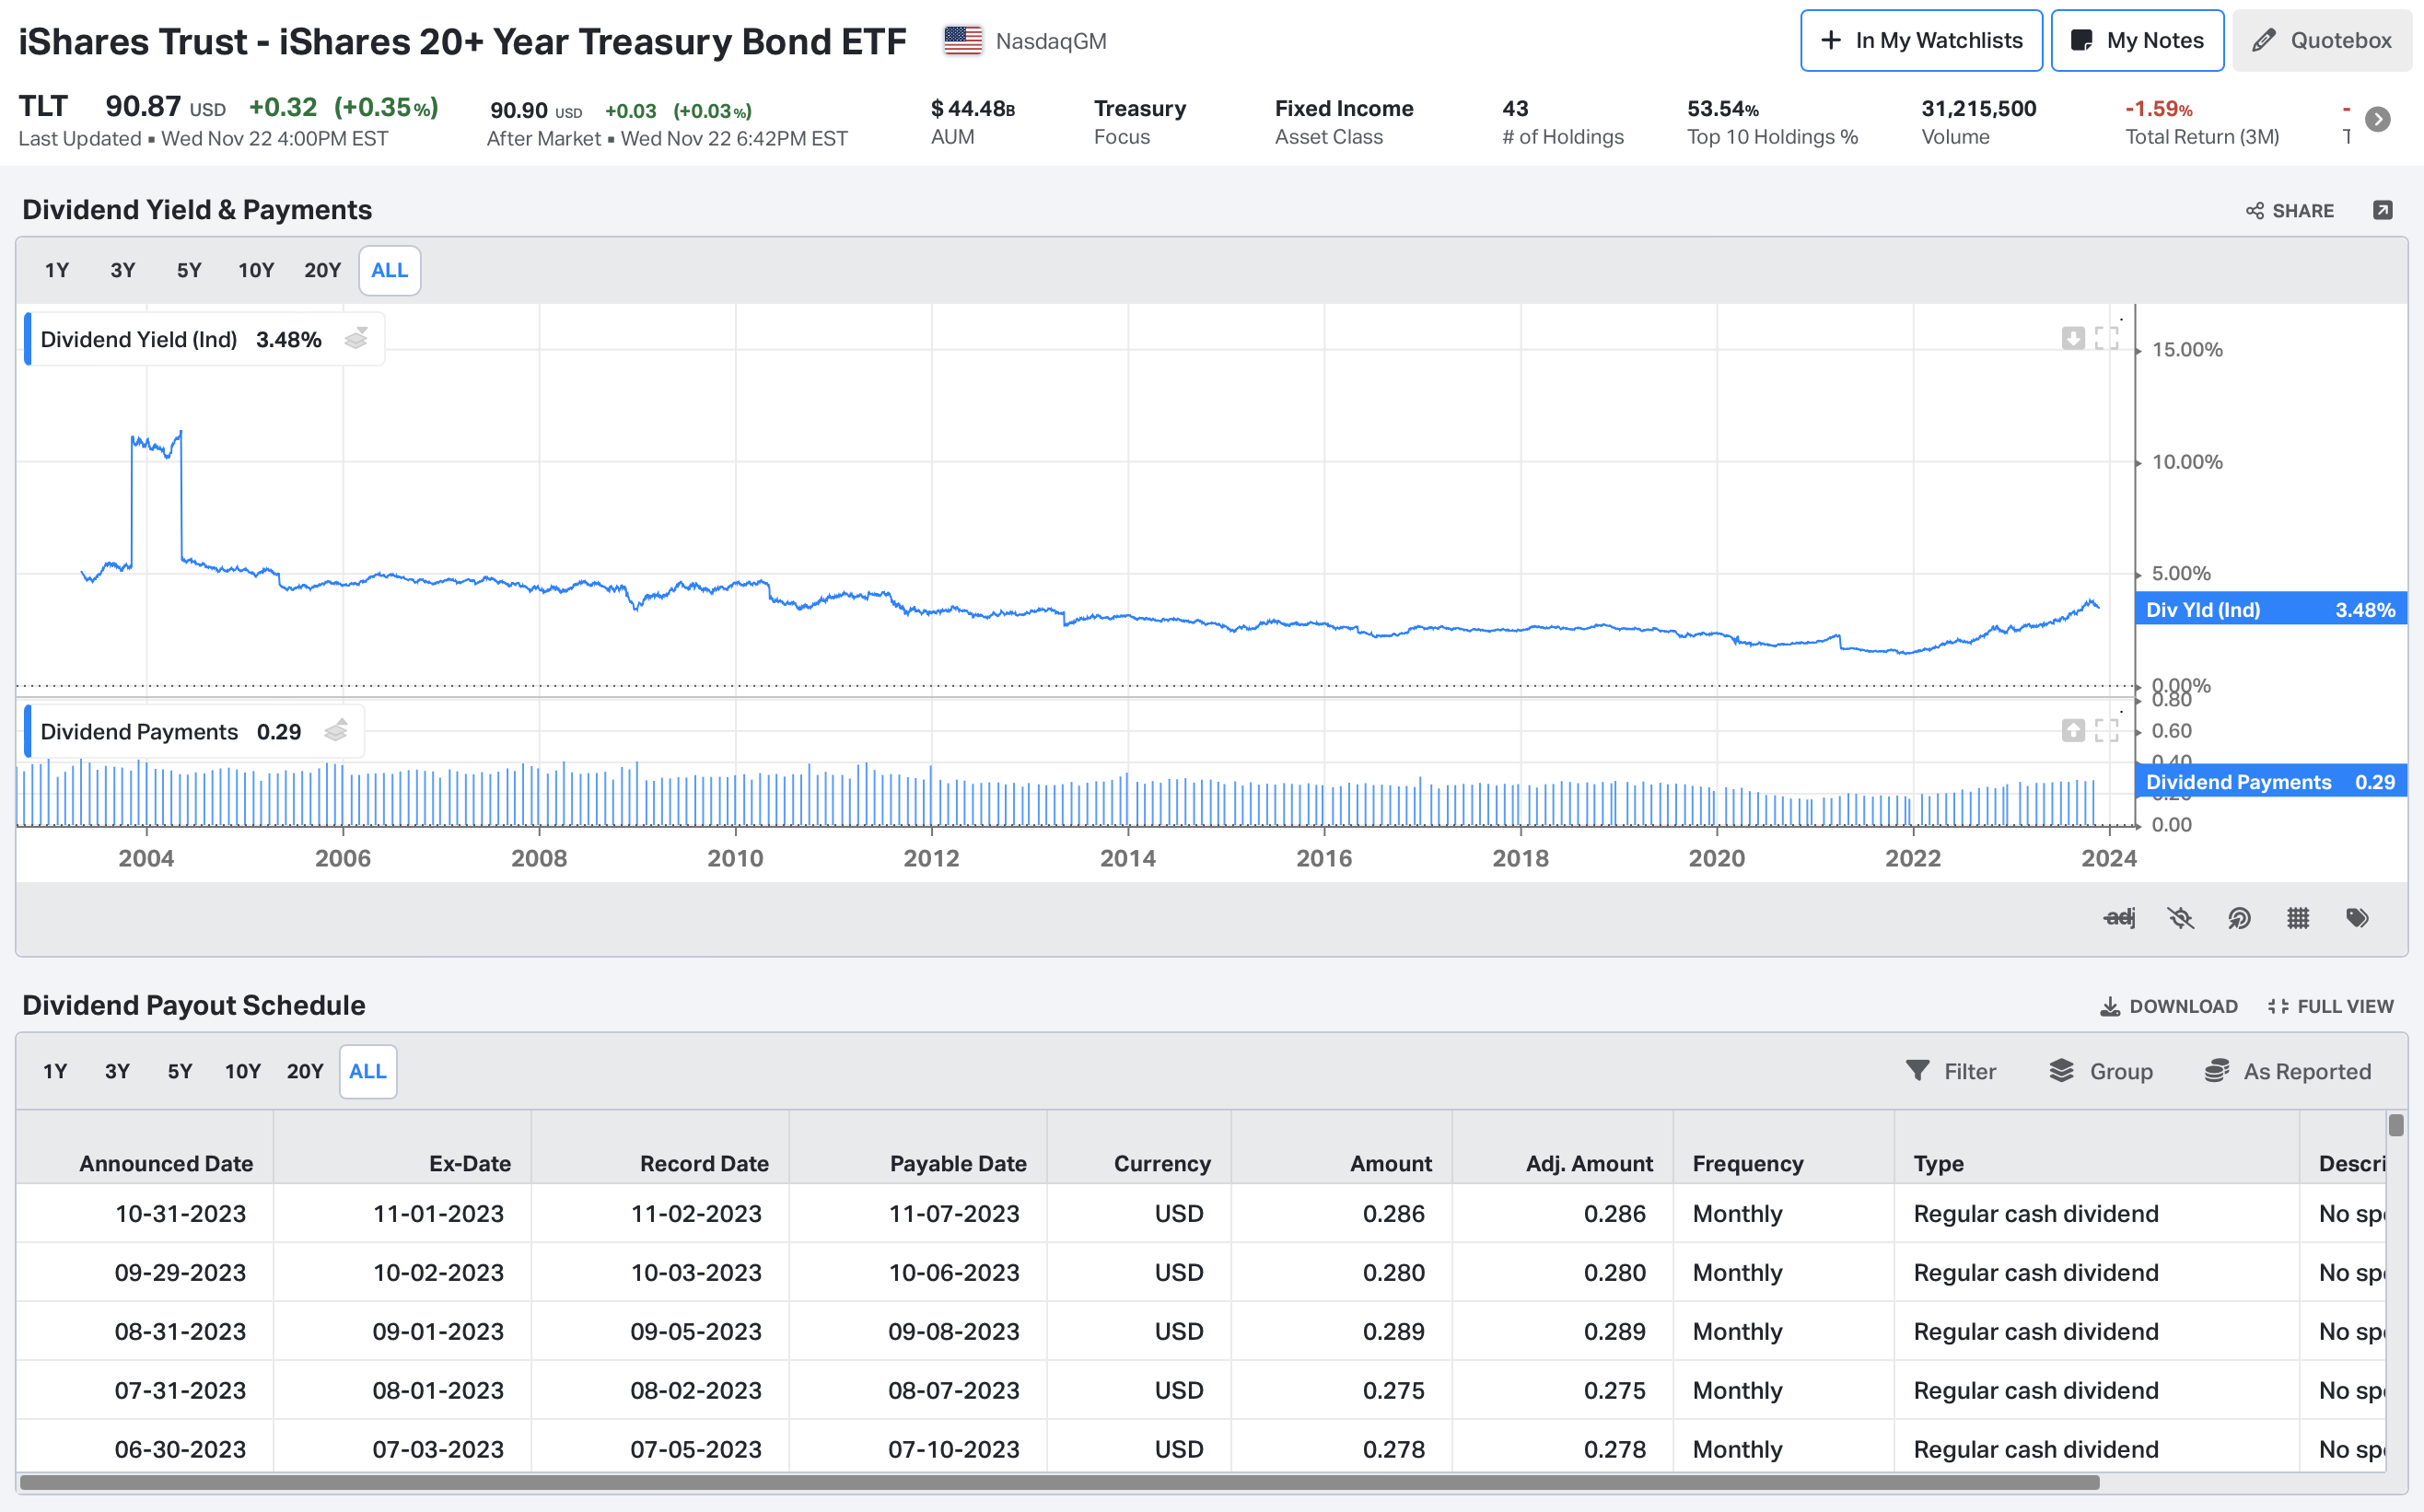This screenshot has height=1512, width=2424.
Task: Click the TLT ticker symbol
Action: tap(43, 105)
